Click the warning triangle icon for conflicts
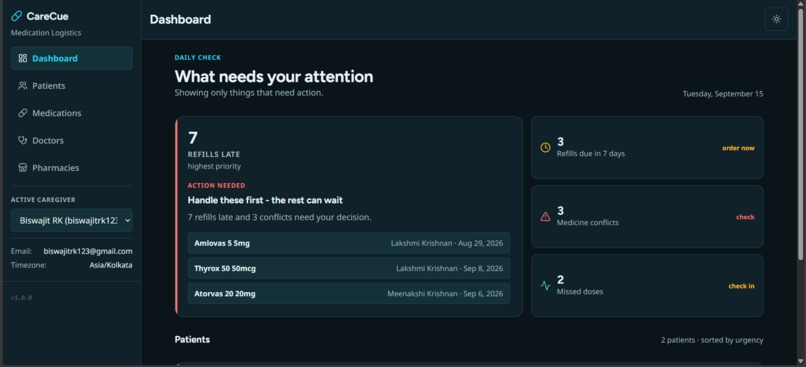This screenshot has width=806, height=367. point(545,217)
